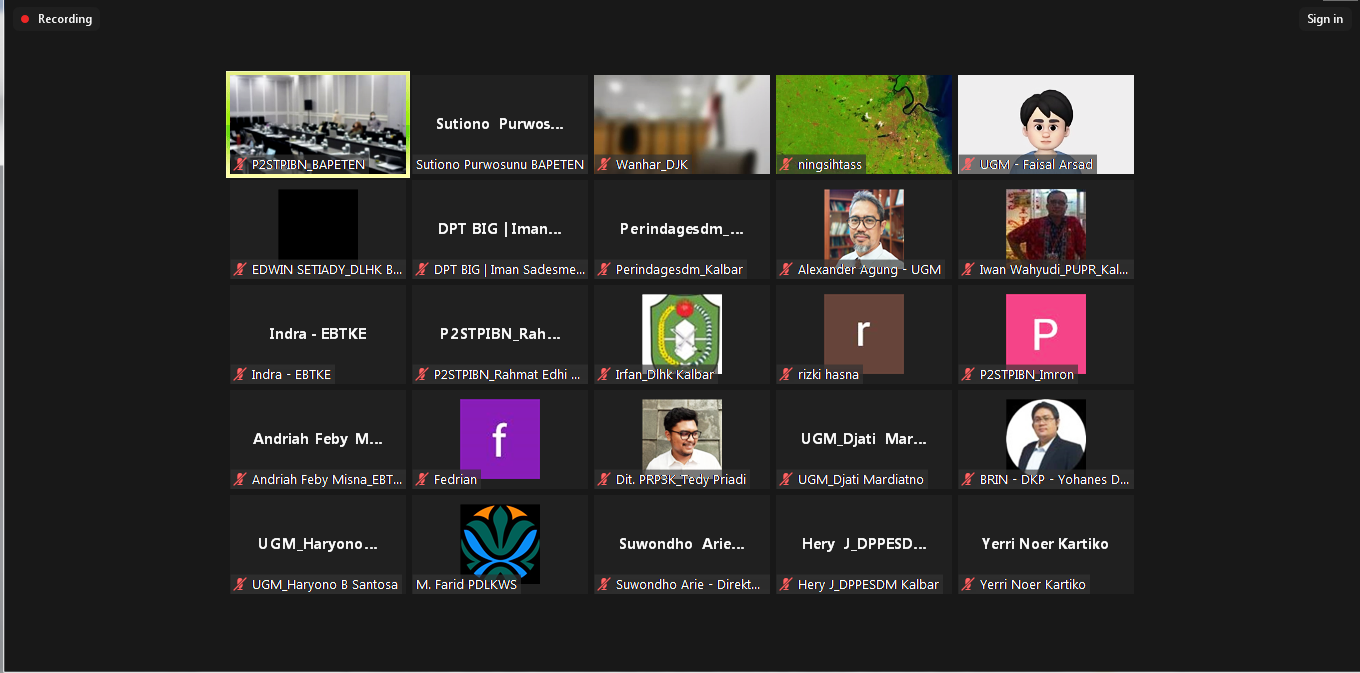Click muted mic icon beside P2STPIBN_BAPETEN
1360x673 pixels.
point(240,165)
